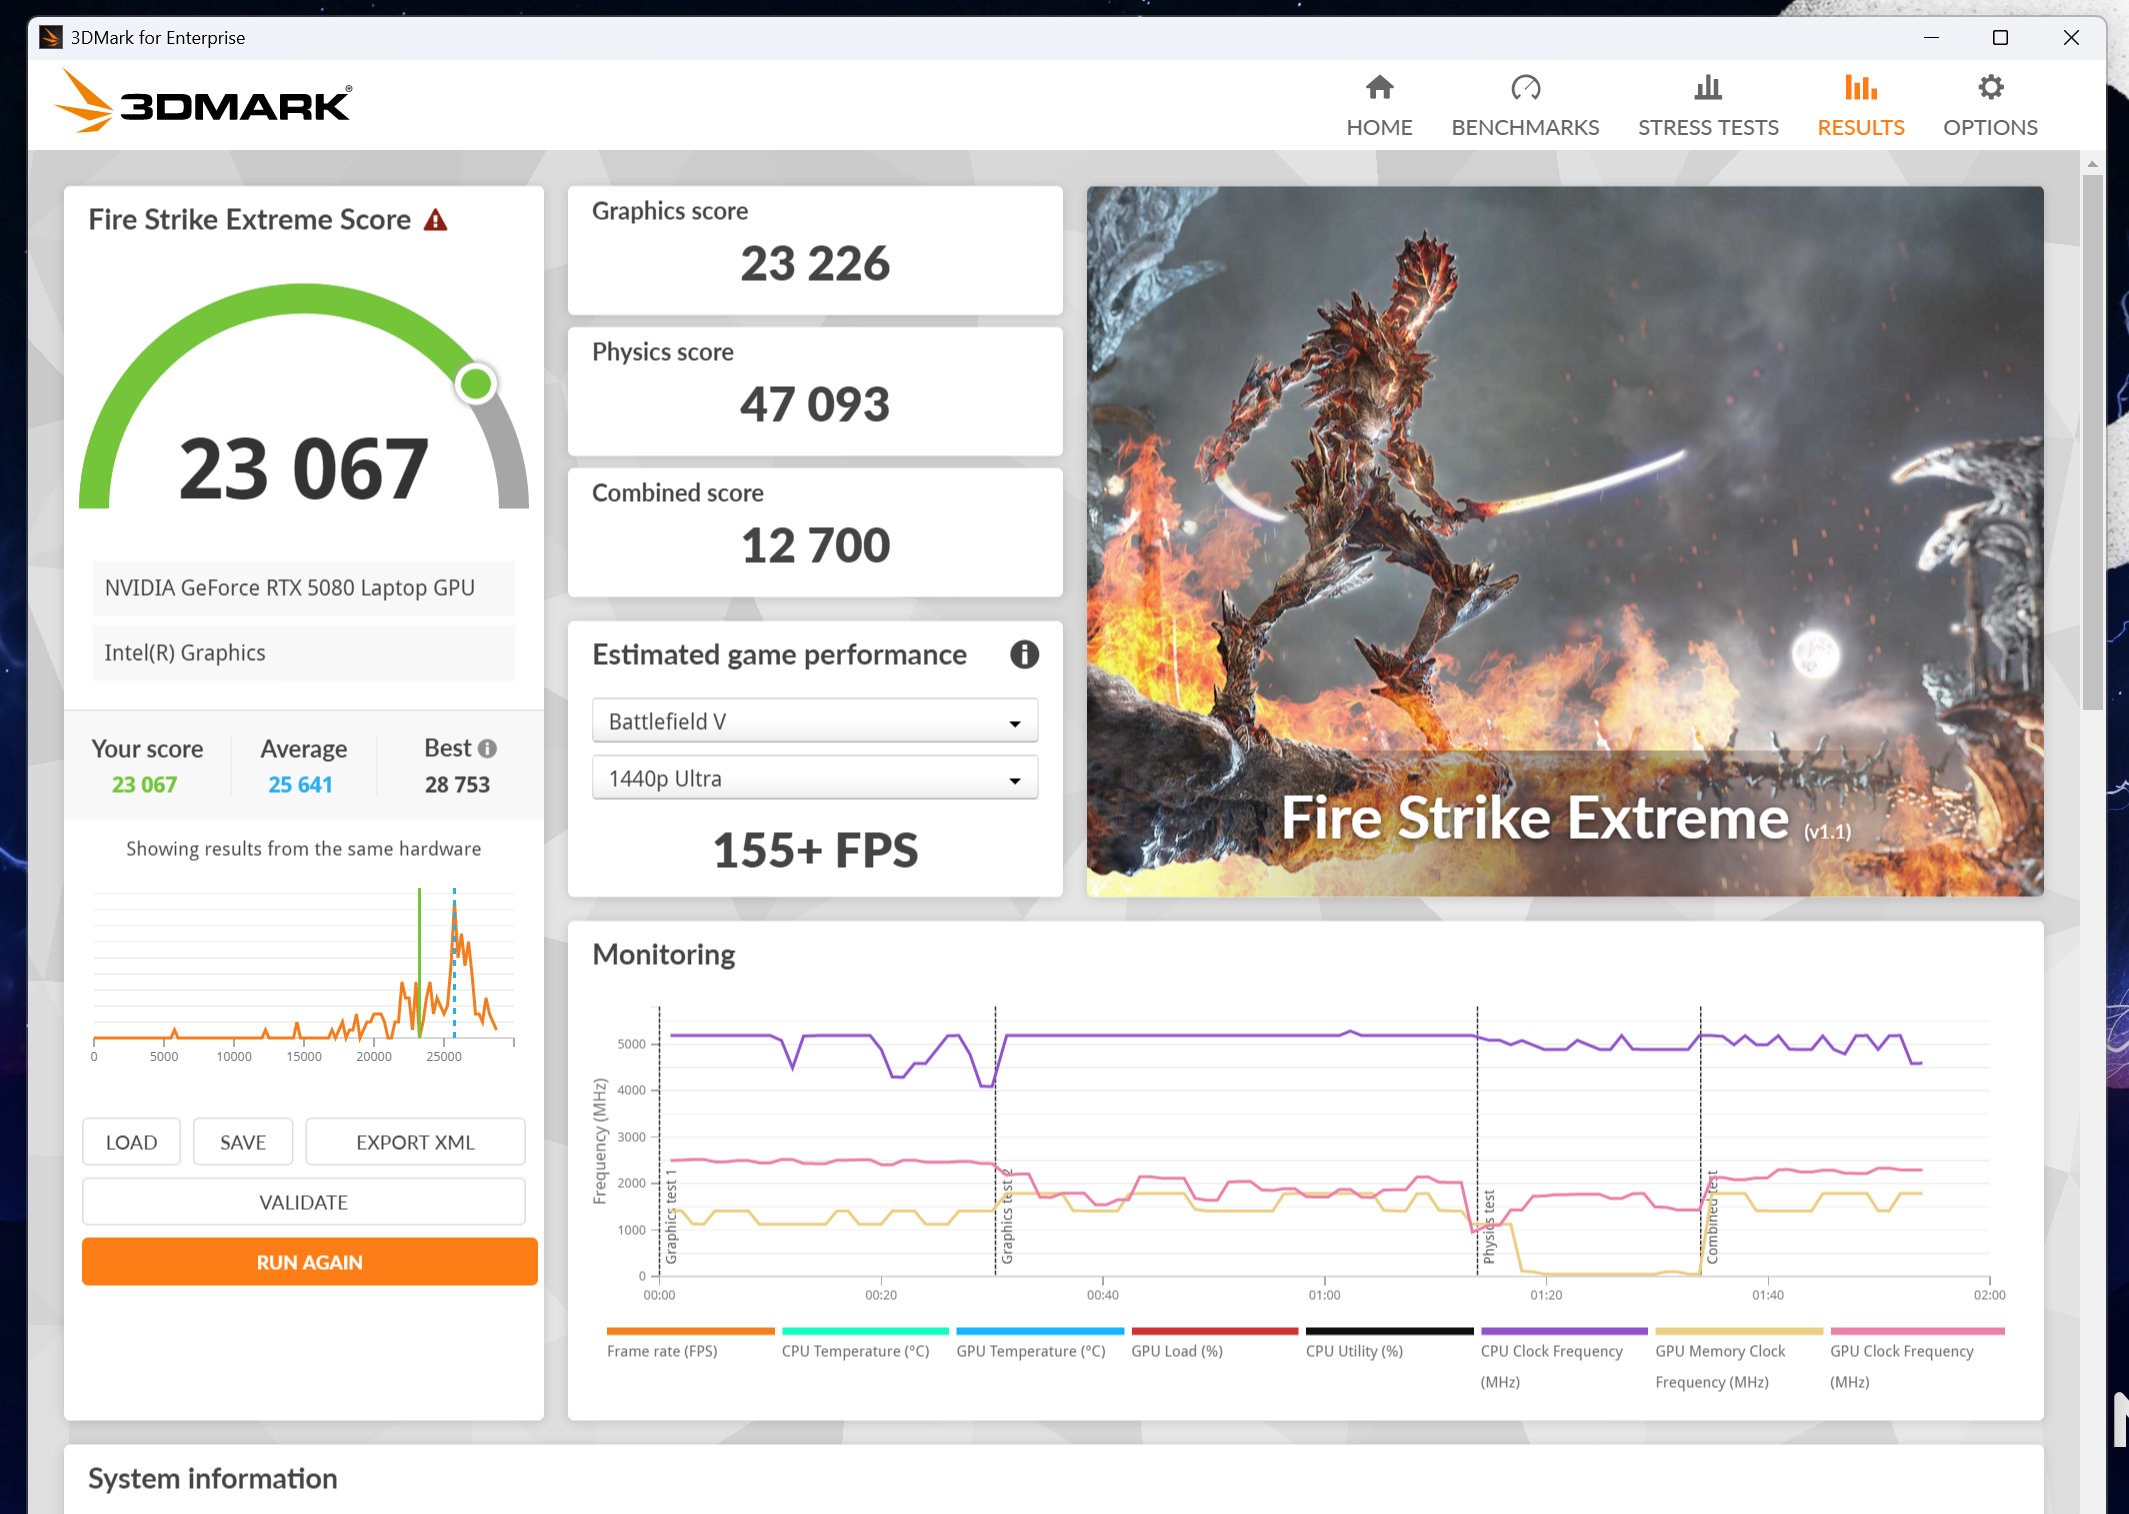Image resolution: width=2129 pixels, height=1514 pixels.
Task: Click the Physics score value 47 093
Action: (815, 405)
